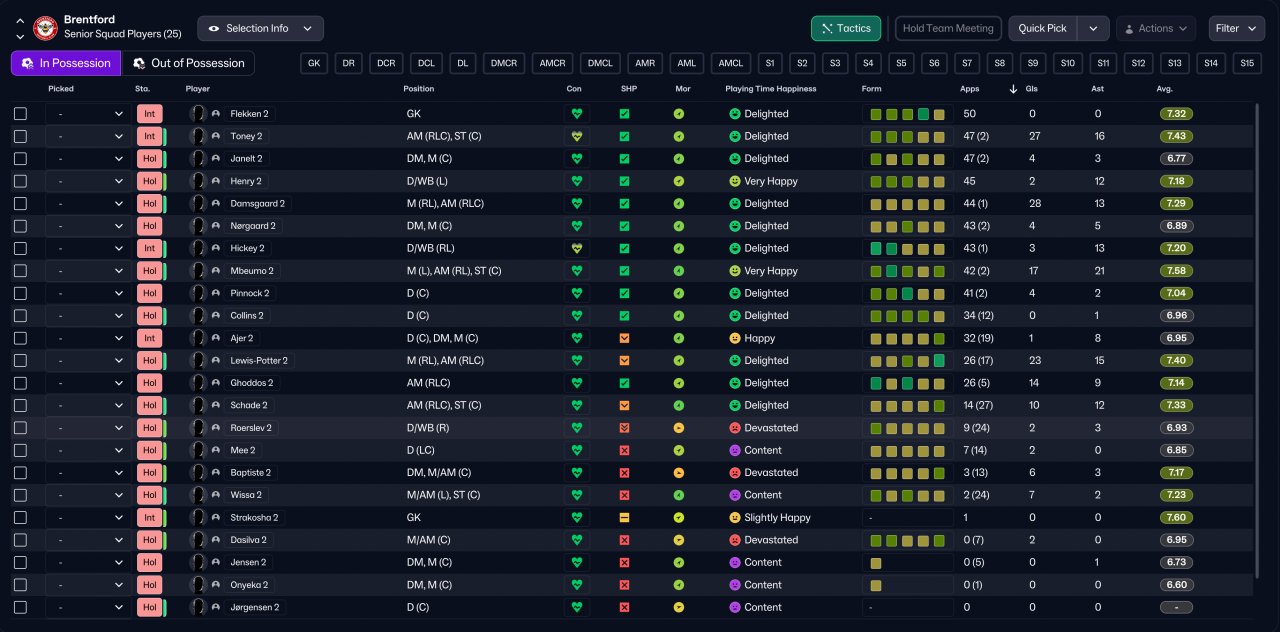
Task: Click Mee's red sharpness cross icon
Action: 624,450
